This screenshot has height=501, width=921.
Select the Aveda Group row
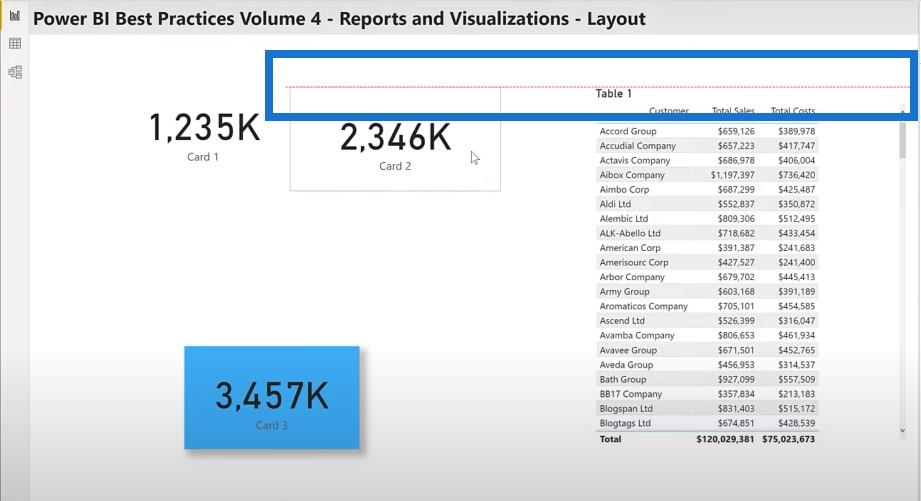(x=707, y=365)
